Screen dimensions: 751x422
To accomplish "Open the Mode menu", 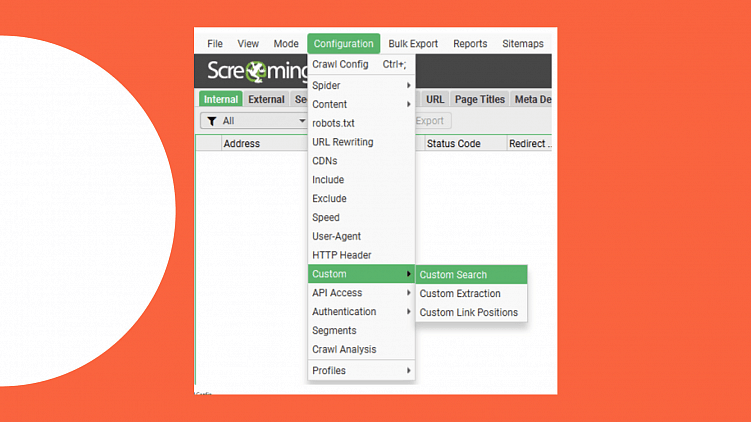I will pyautogui.click(x=286, y=44).
